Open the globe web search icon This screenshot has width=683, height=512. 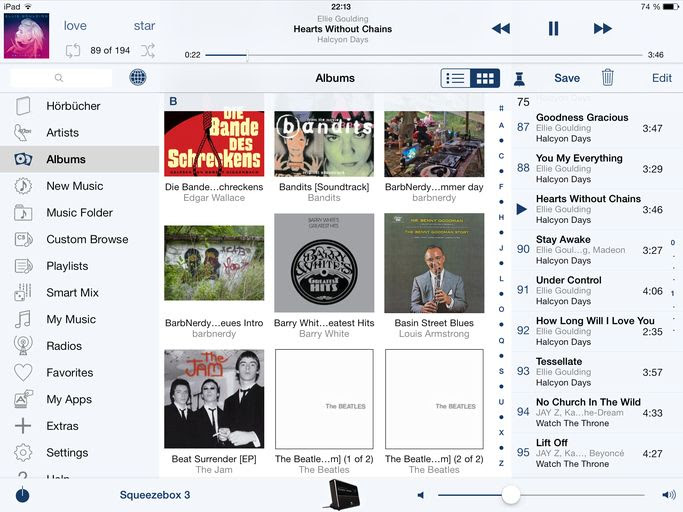pos(138,78)
